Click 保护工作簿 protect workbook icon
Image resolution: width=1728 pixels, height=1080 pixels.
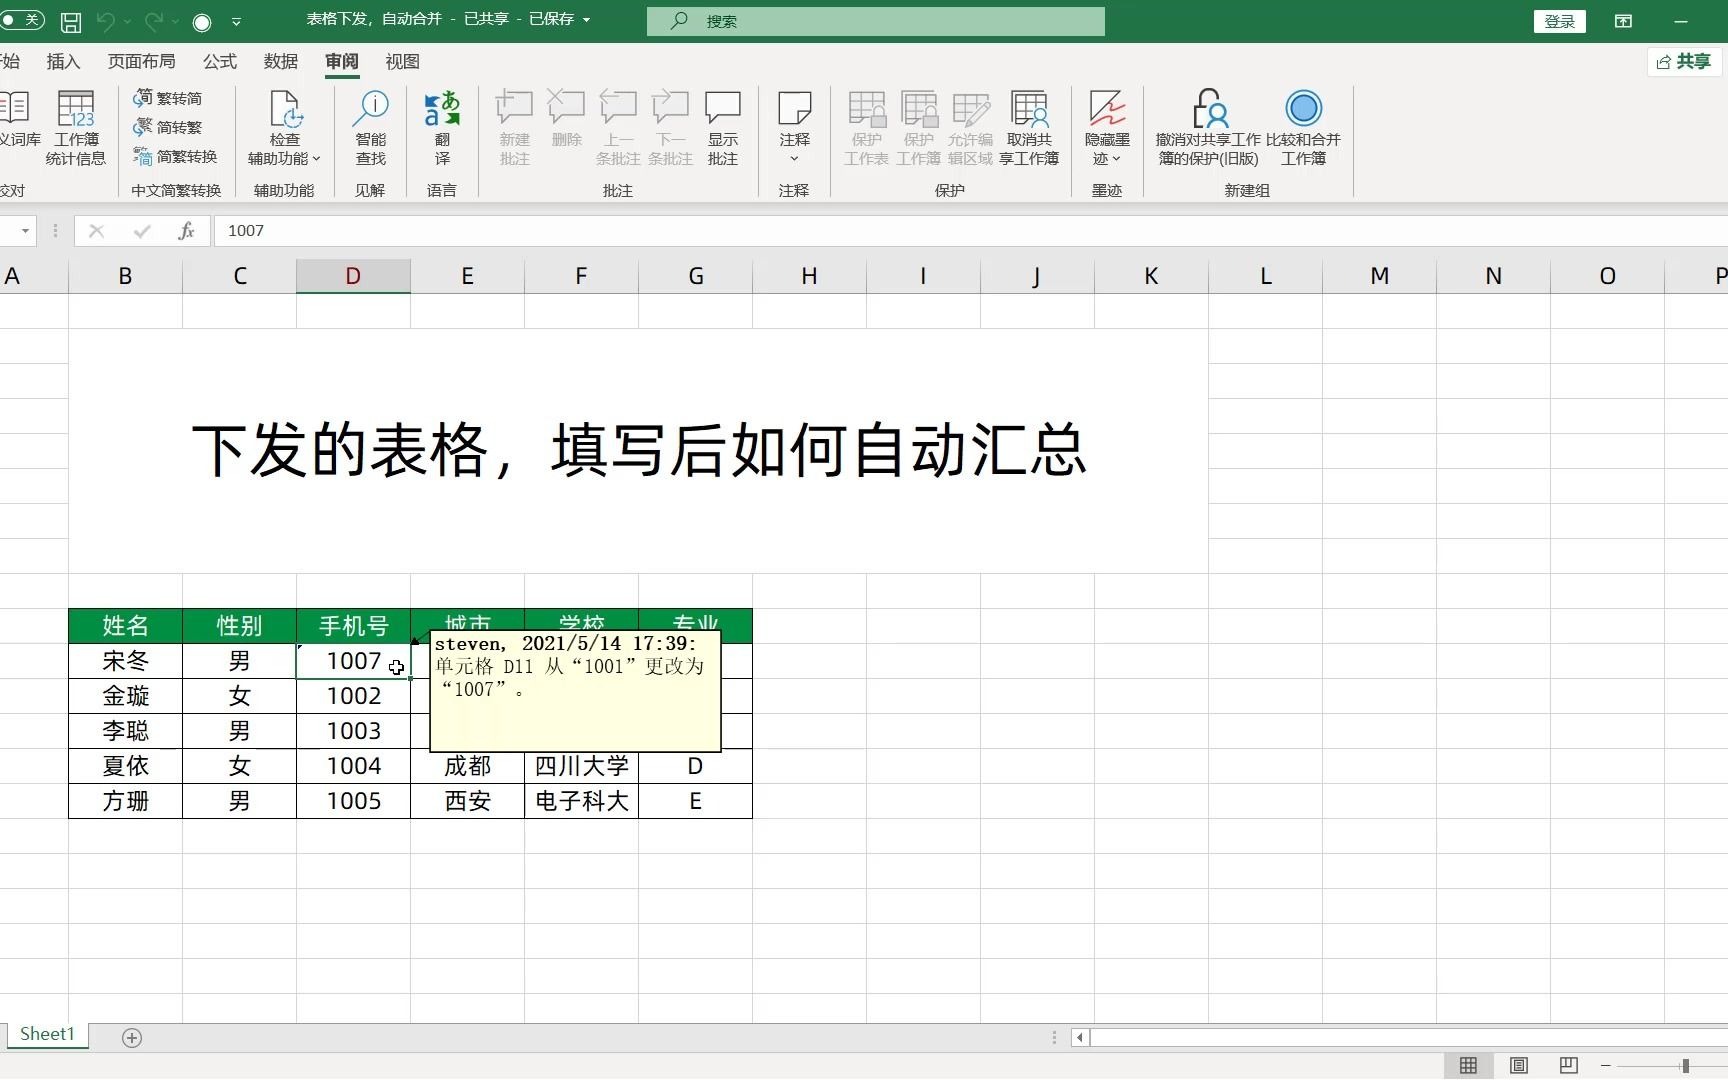point(918,127)
